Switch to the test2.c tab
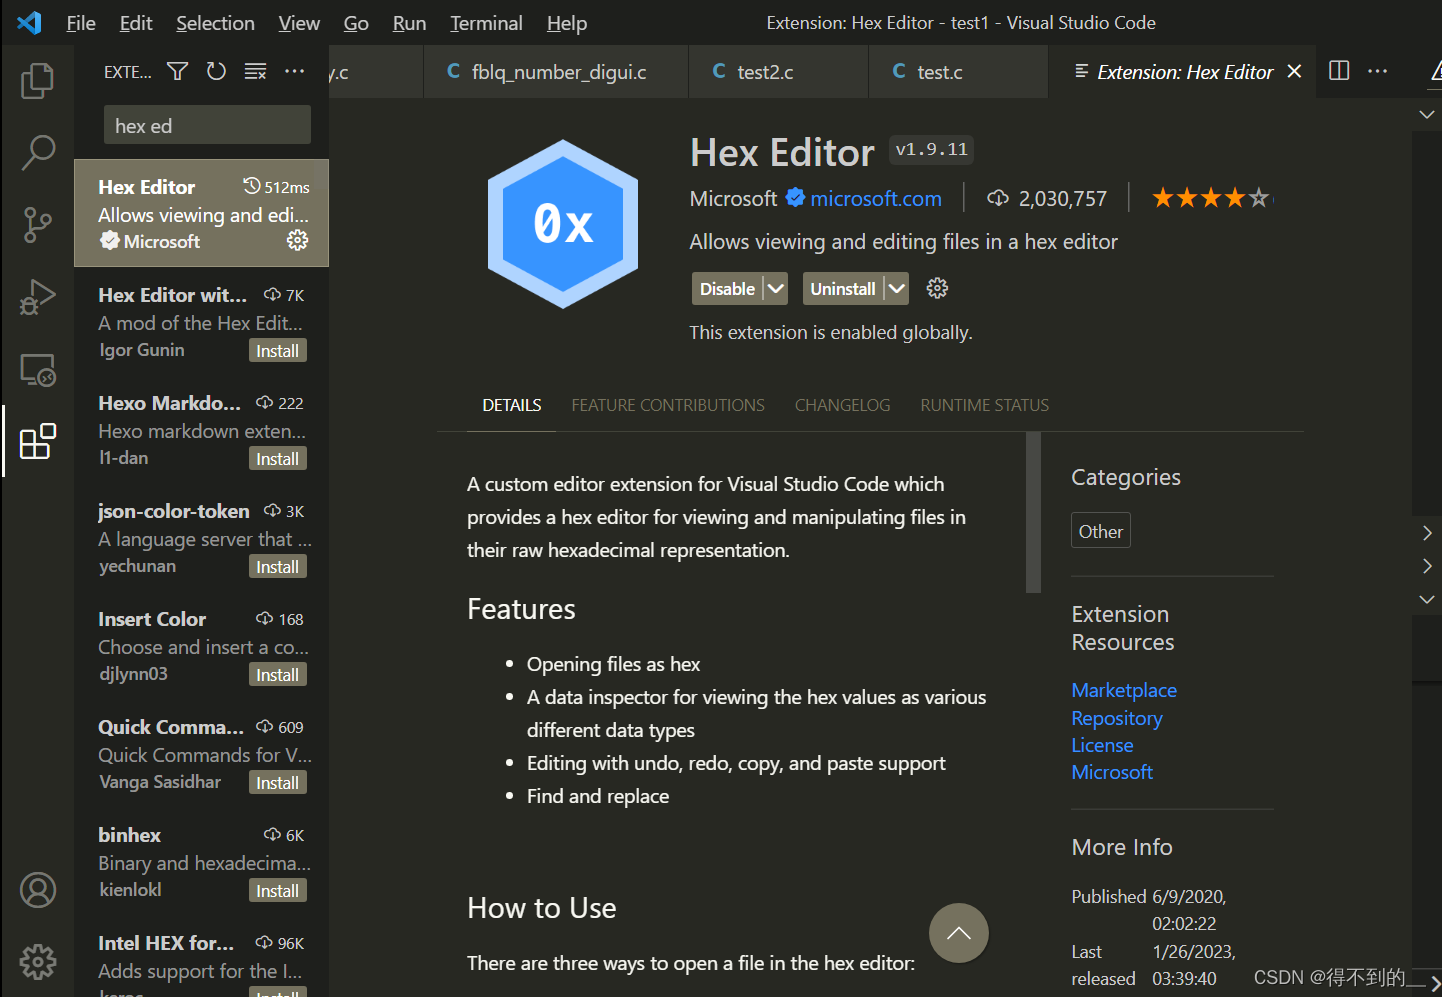This screenshot has height=997, width=1442. (778, 72)
